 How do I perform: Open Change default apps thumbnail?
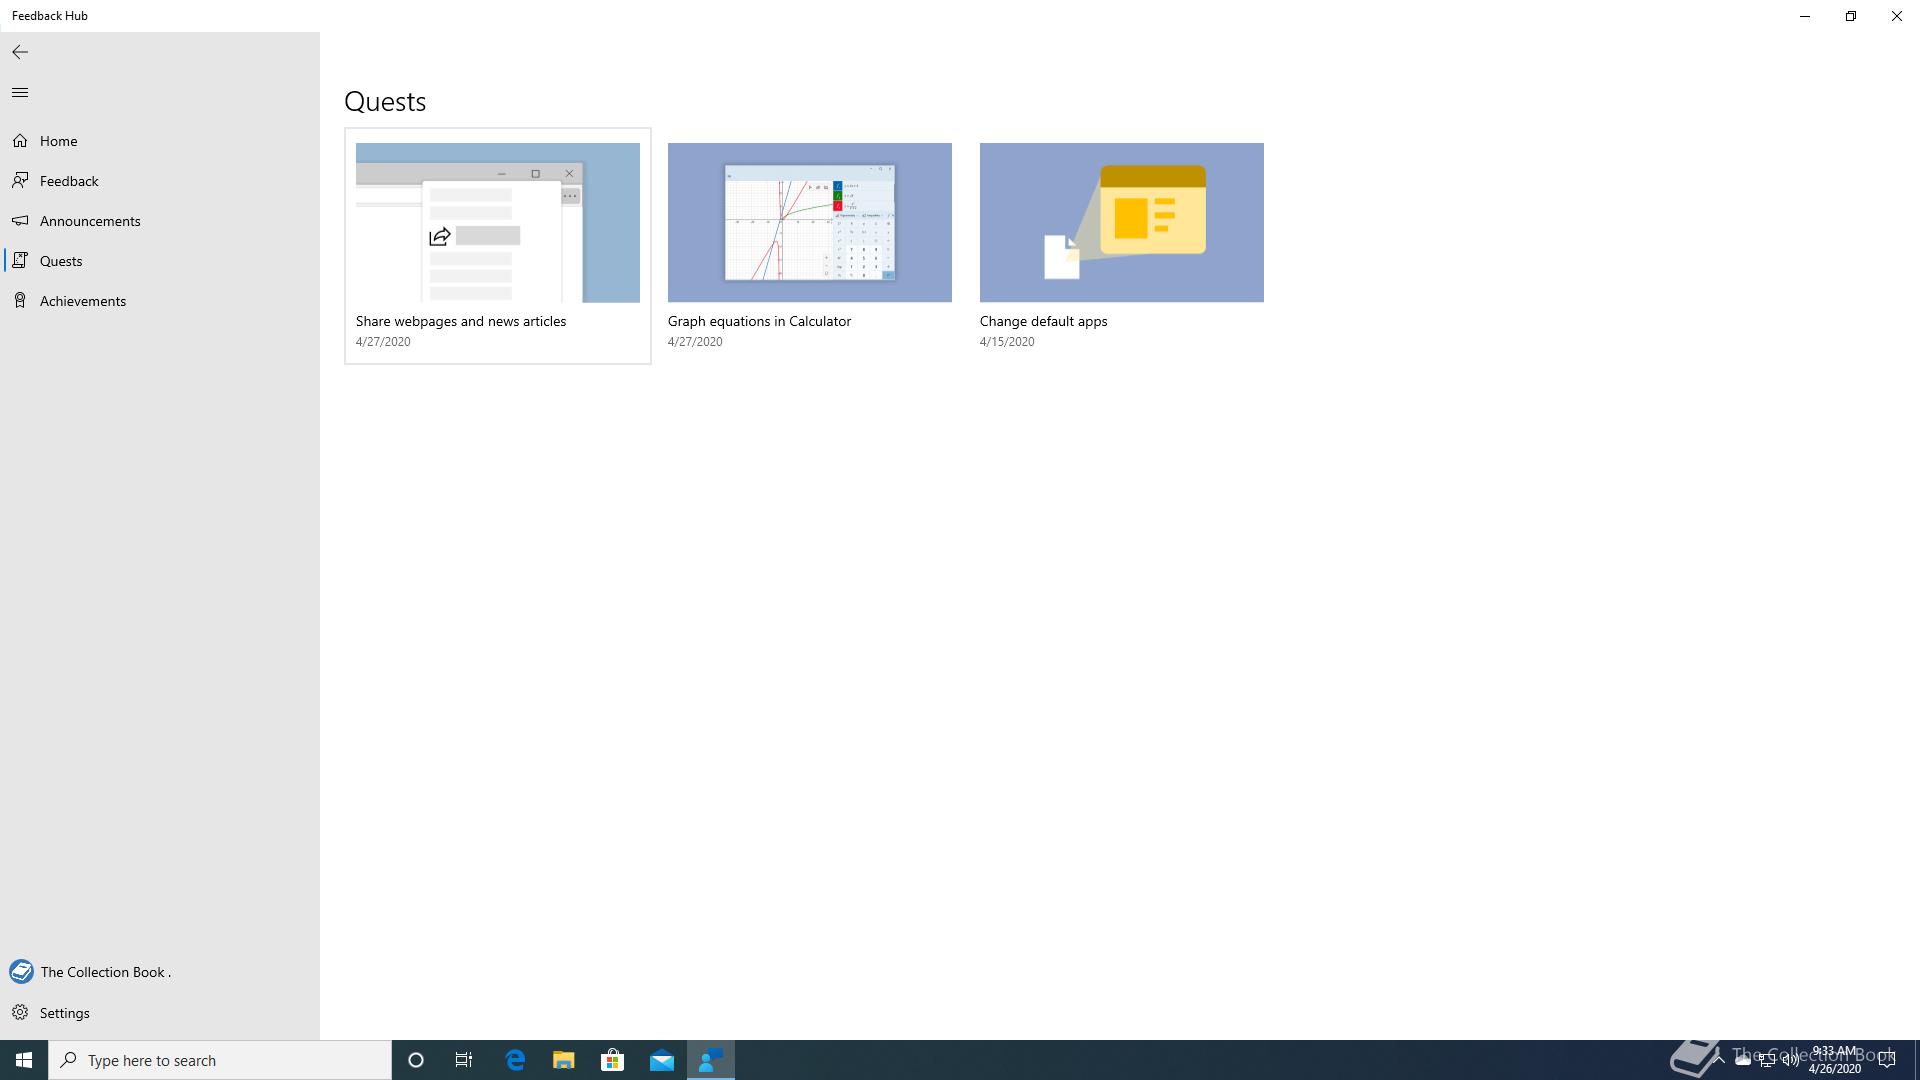click(1122, 222)
